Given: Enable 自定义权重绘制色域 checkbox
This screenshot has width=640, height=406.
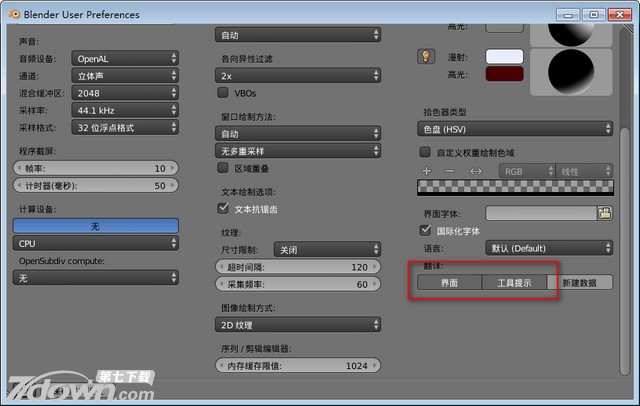Looking at the screenshot, I should point(425,152).
